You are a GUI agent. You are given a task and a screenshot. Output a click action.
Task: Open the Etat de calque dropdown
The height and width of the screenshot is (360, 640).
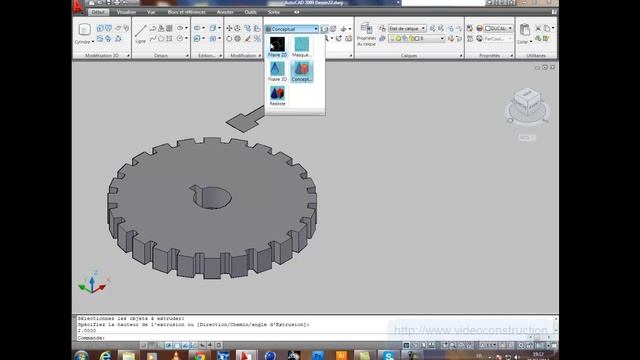click(x=407, y=29)
